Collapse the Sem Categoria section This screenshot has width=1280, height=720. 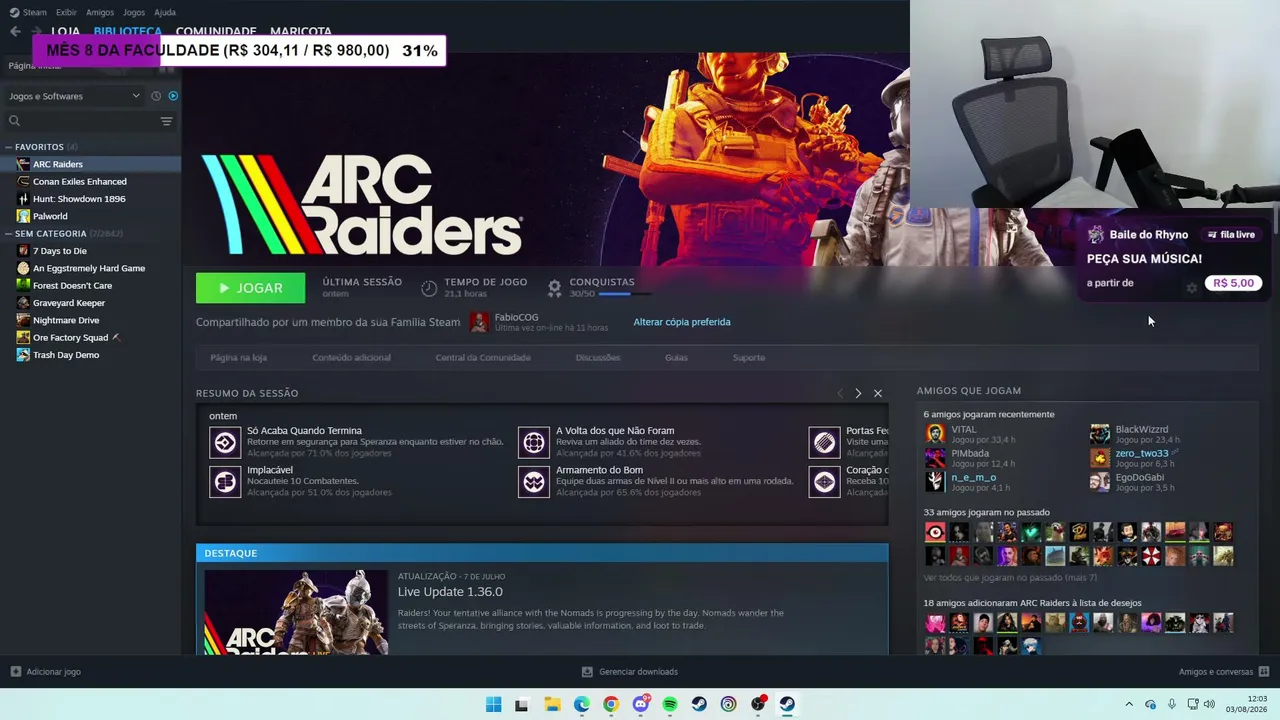coord(8,234)
